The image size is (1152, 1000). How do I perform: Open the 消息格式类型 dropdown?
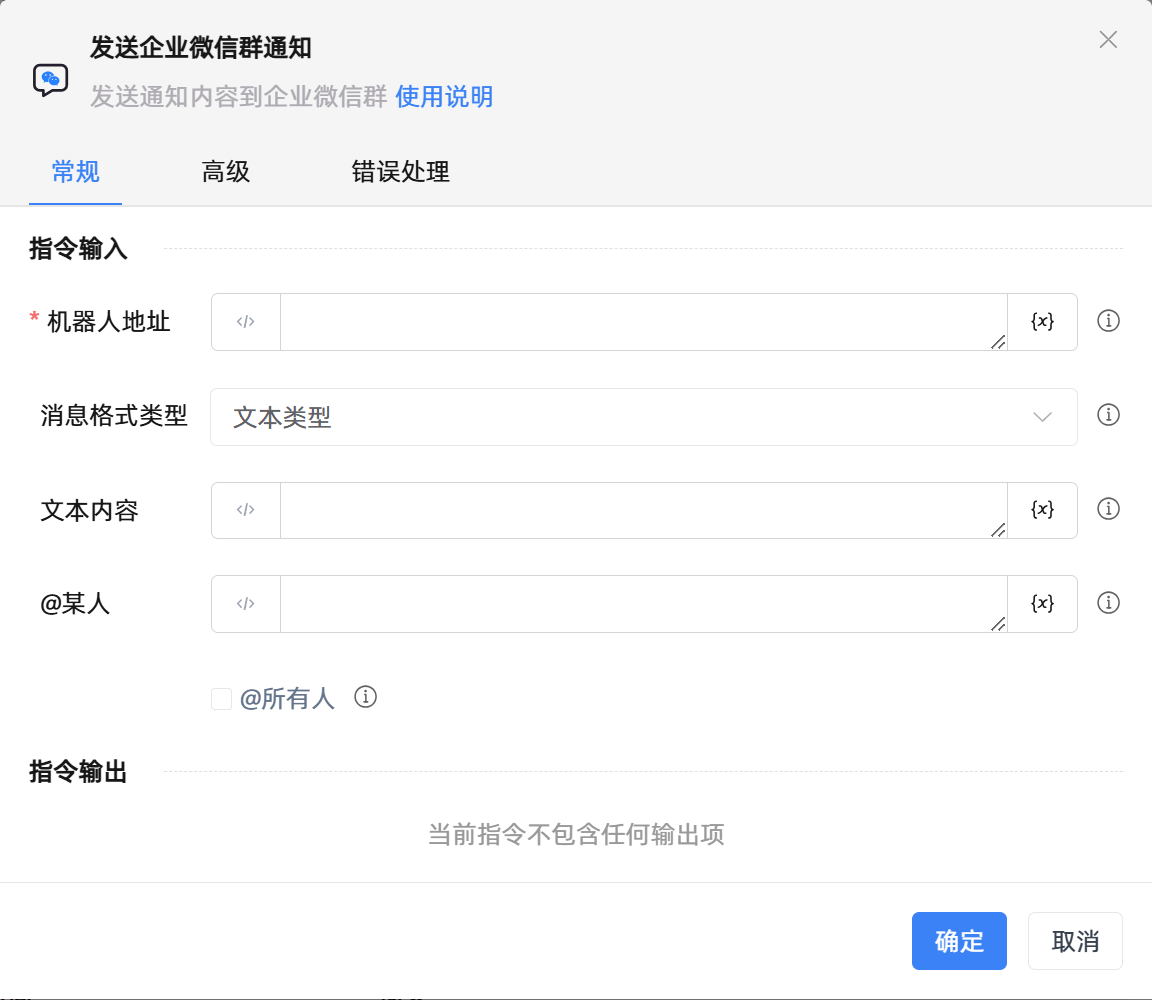coord(644,417)
